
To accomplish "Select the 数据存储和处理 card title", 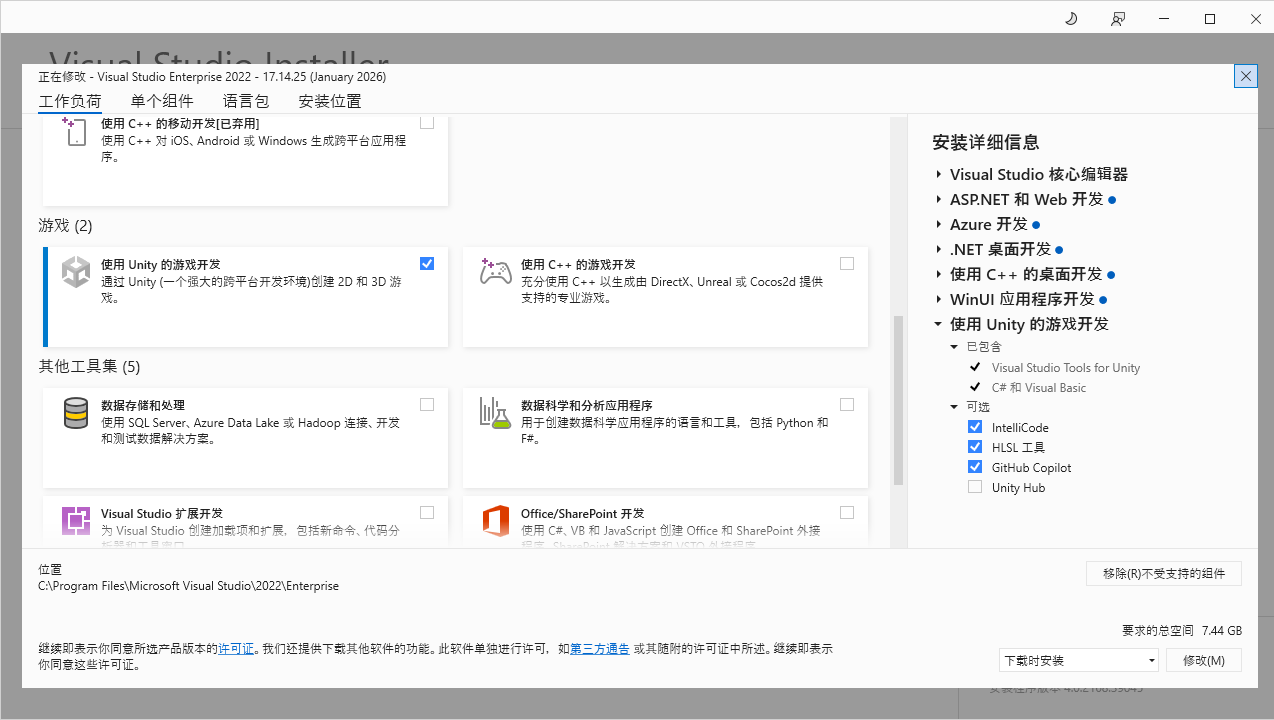I will 143,406.
